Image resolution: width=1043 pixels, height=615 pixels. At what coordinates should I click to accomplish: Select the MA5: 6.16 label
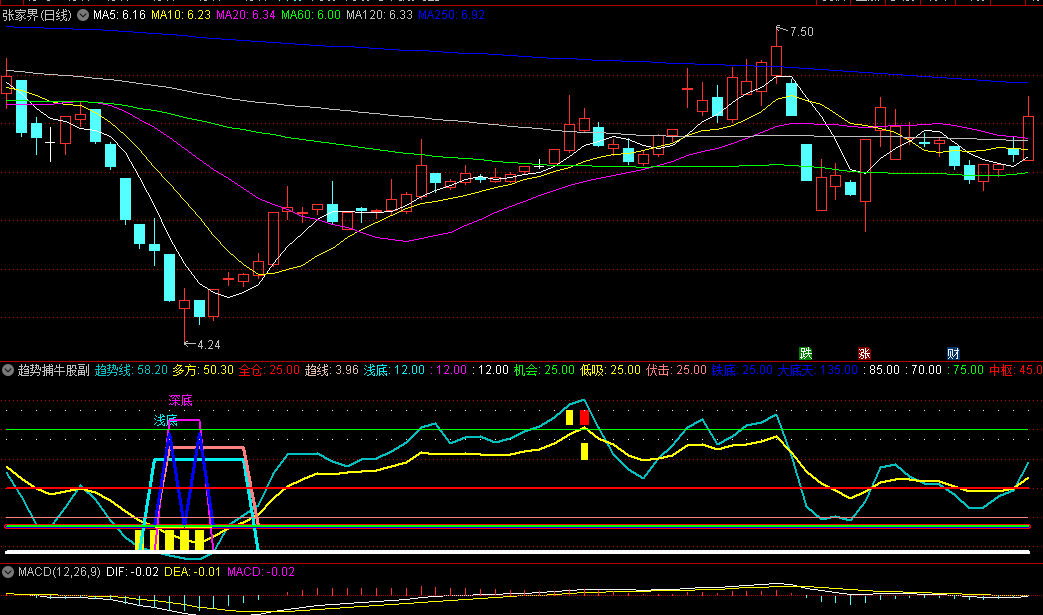(x=119, y=15)
